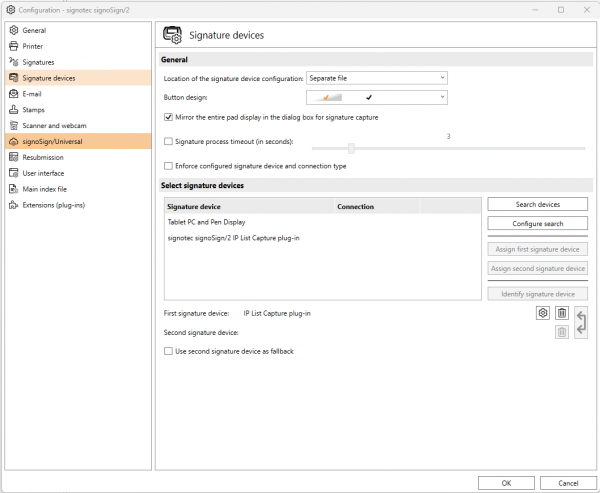Go to the Signatures settings page
The width and height of the screenshot is (600, 493).
(x=78, y=62)
